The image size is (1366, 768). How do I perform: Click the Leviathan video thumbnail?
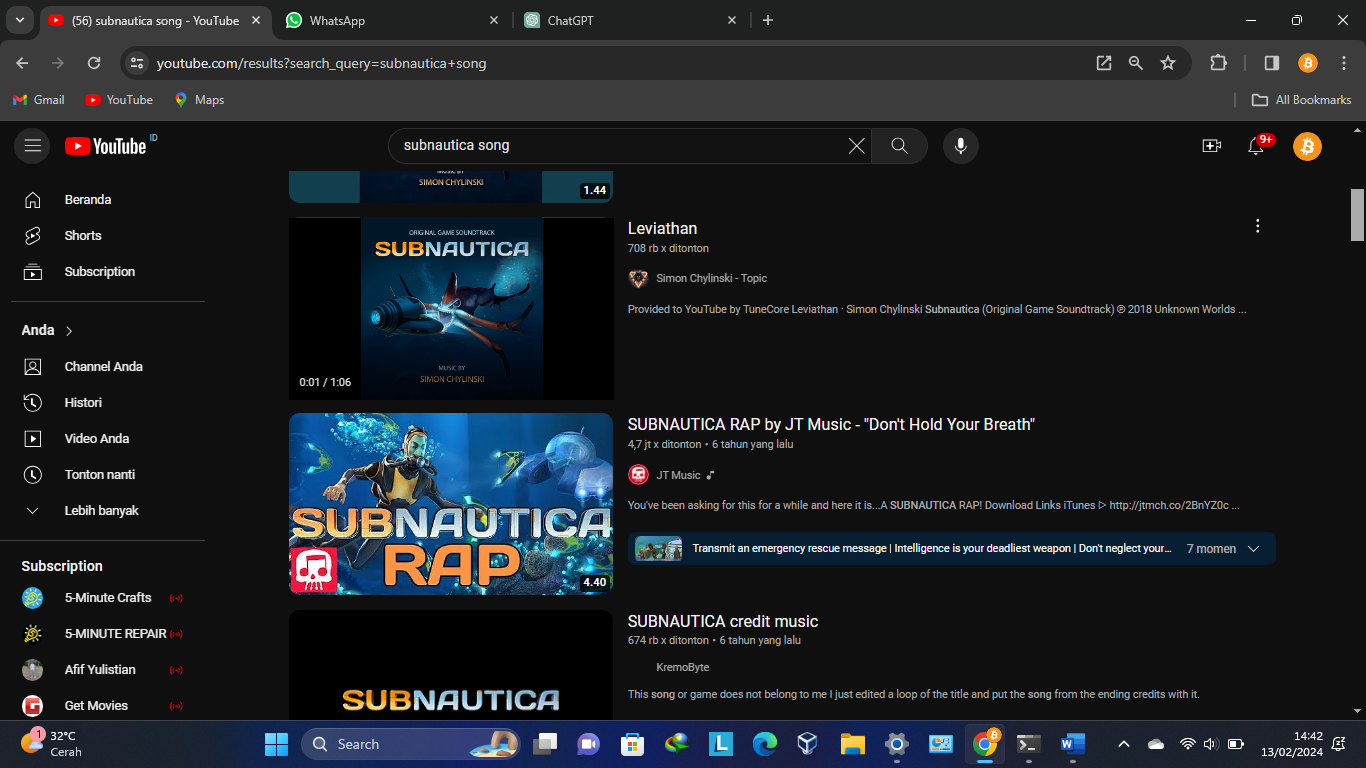pyautogui.click(x=451, y=308)
